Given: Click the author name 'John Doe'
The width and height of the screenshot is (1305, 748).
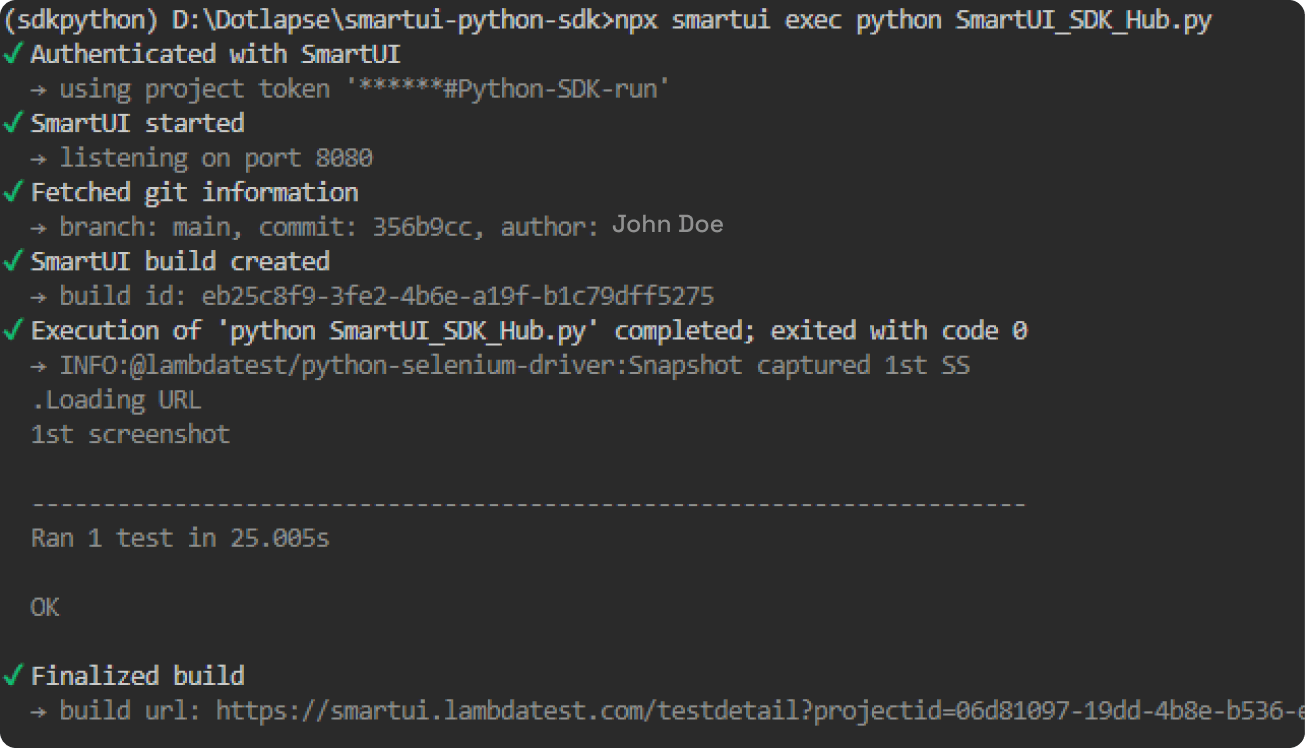Looking at the screenshot, I should pos(667,224).
